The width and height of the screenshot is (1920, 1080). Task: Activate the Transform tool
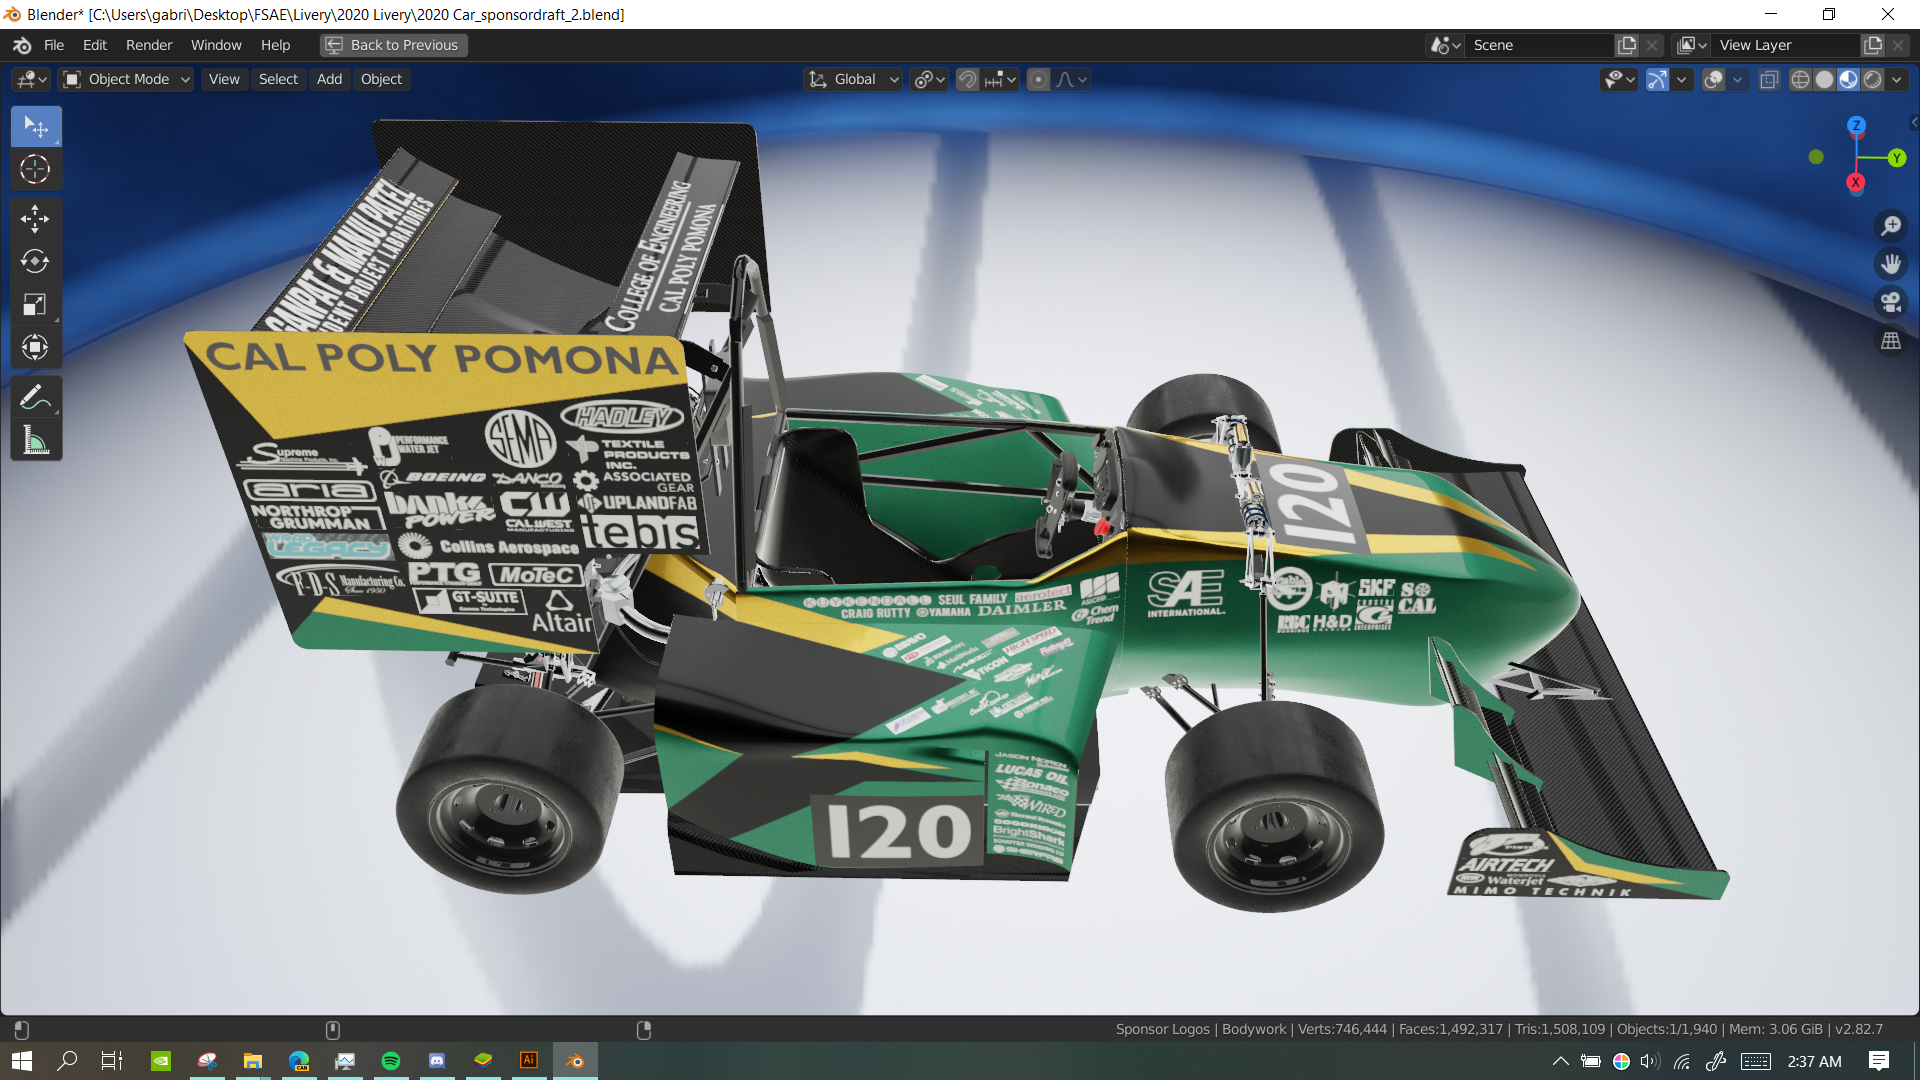coord(36,347)
